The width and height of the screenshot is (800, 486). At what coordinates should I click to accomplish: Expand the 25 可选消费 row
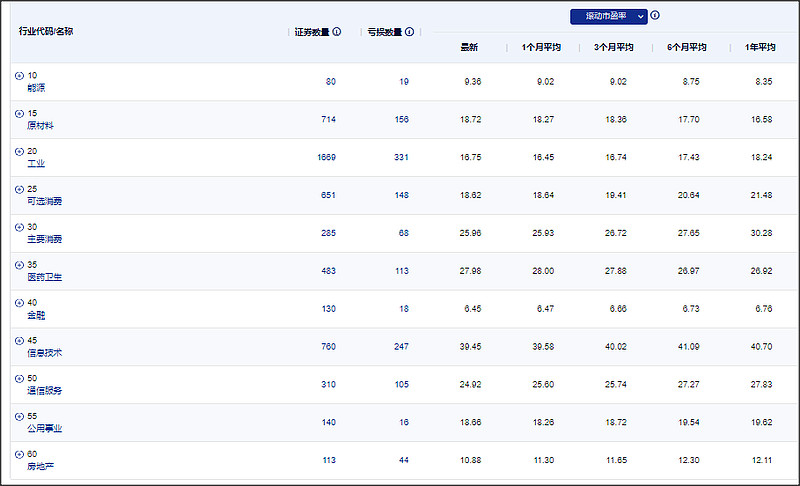[x=19, y=189]
